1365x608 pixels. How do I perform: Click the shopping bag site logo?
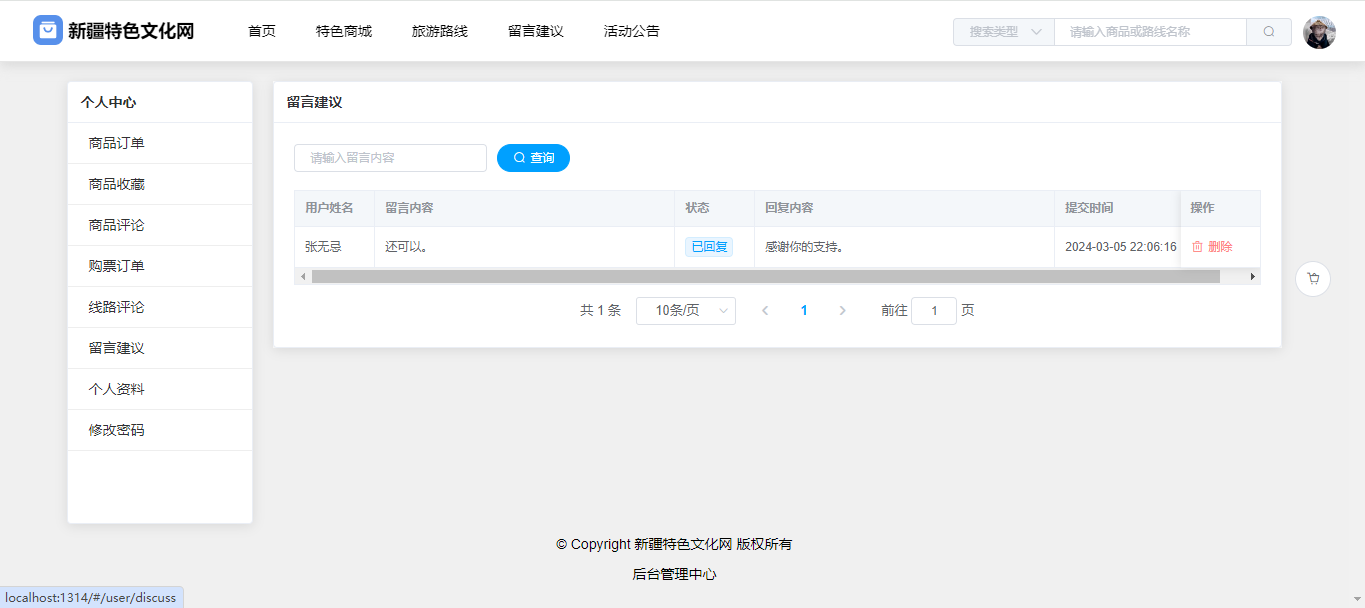(x=48, y=31)
